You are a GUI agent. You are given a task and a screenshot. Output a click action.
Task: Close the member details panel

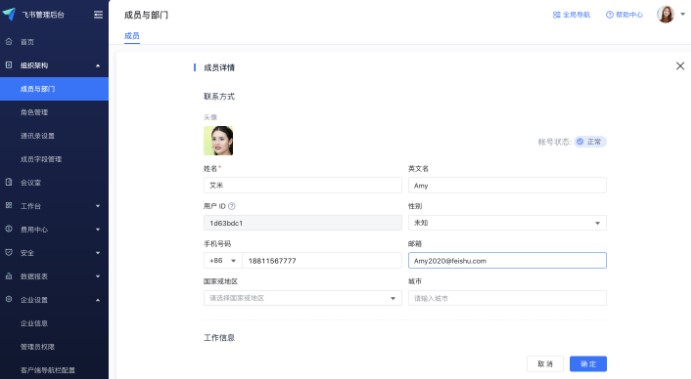coord(680,66)
